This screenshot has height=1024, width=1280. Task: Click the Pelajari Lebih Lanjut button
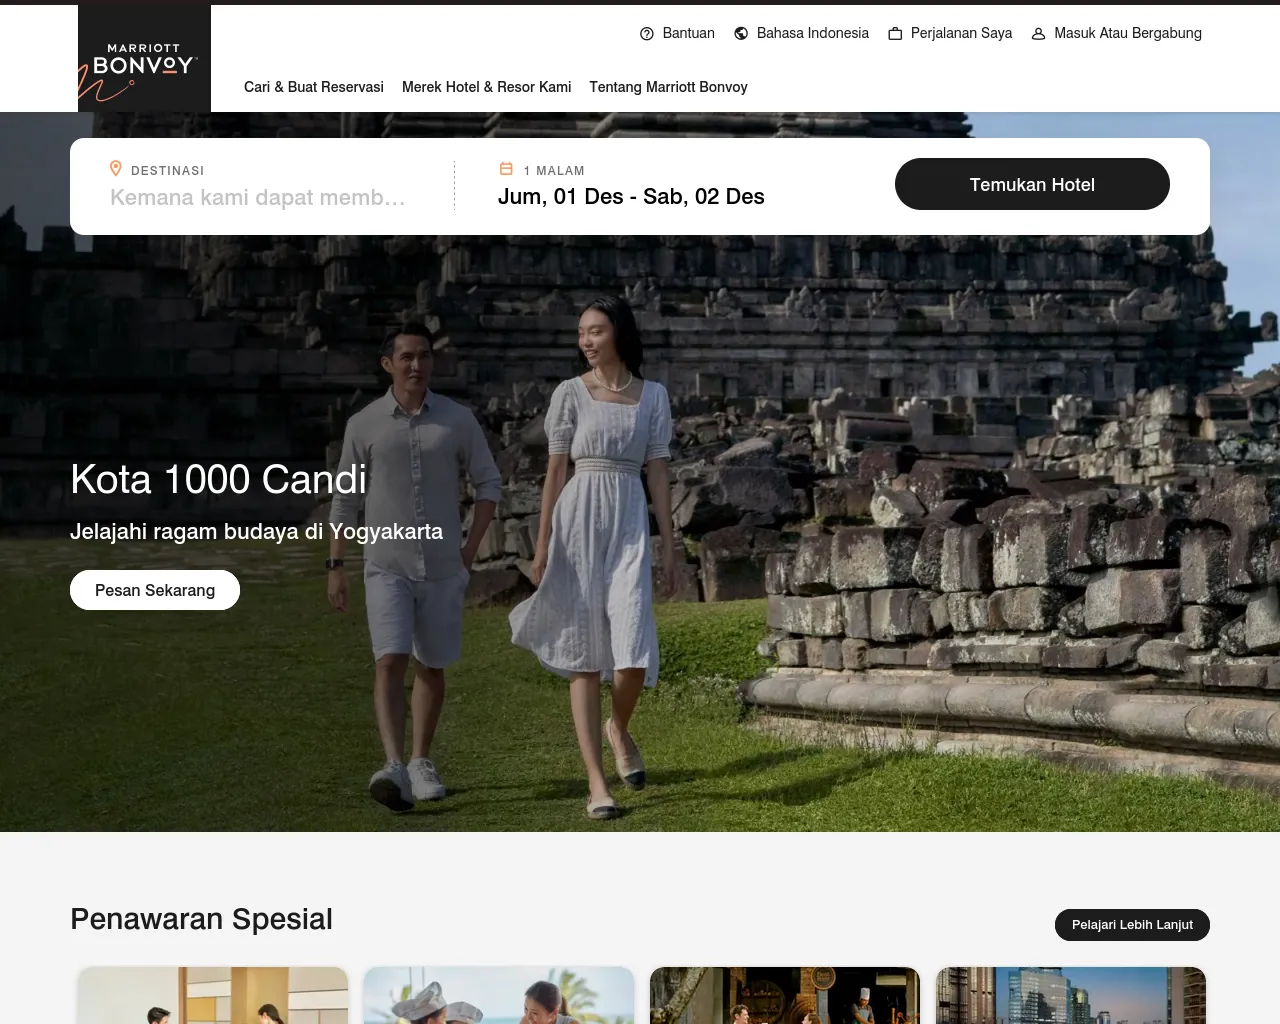click(x=1132, y=925)
